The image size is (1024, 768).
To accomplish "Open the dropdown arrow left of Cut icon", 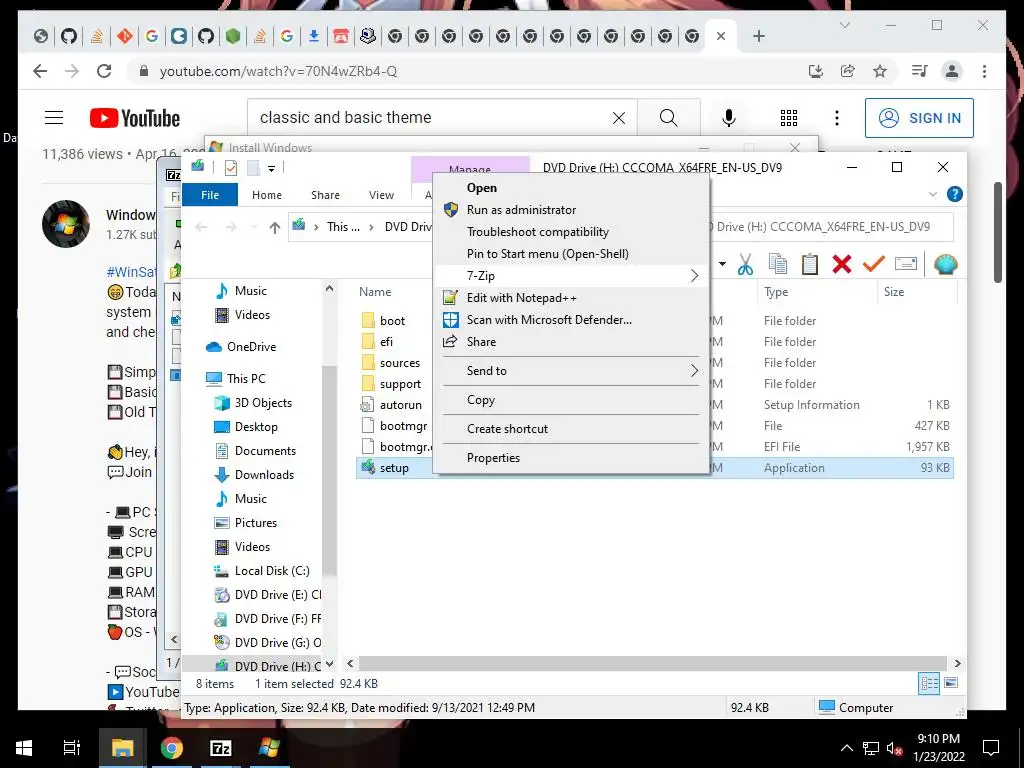I will click(x=722, y=264).
